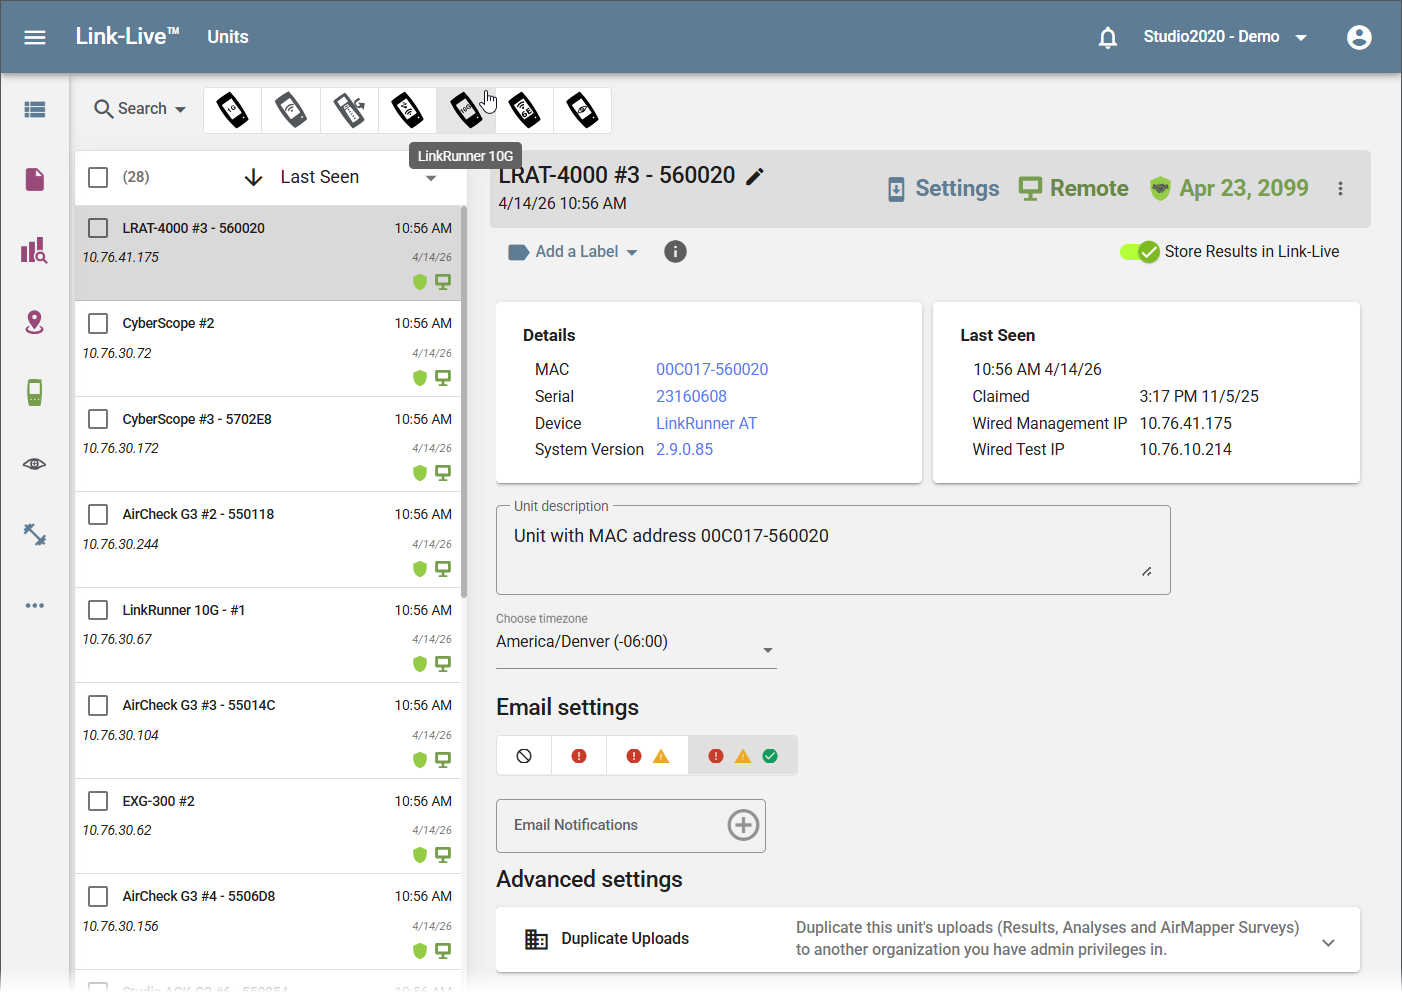Open the user account profile icon
Screen dimensions: 1402x993
[1359, 37]
